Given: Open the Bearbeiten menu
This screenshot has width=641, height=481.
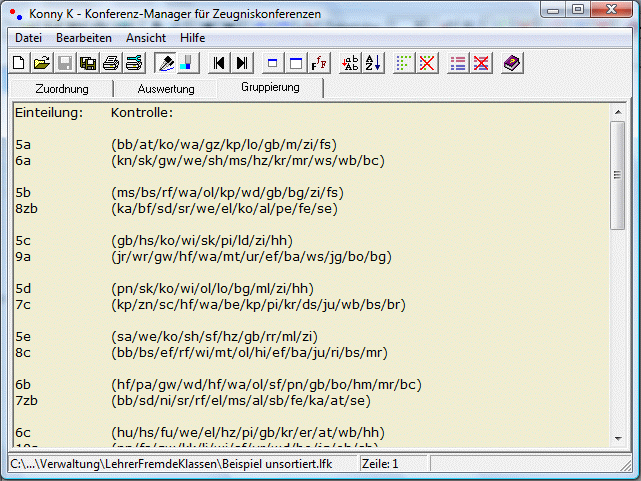Looking at the screenshot, I should [84, 37].
